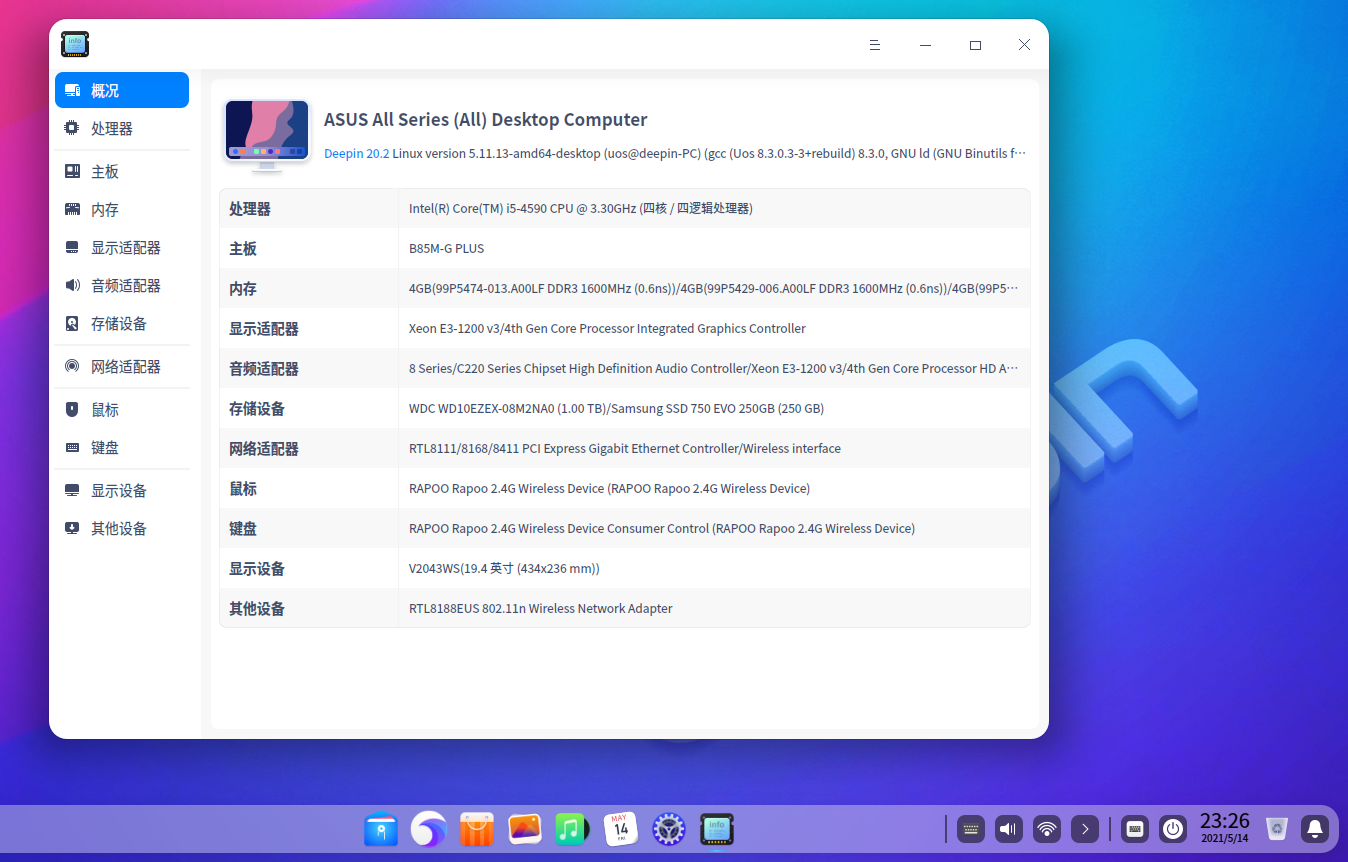Maximize the Device Manager window
Image resolution: width=1348 pixels, height=862 pixels.
975,45
